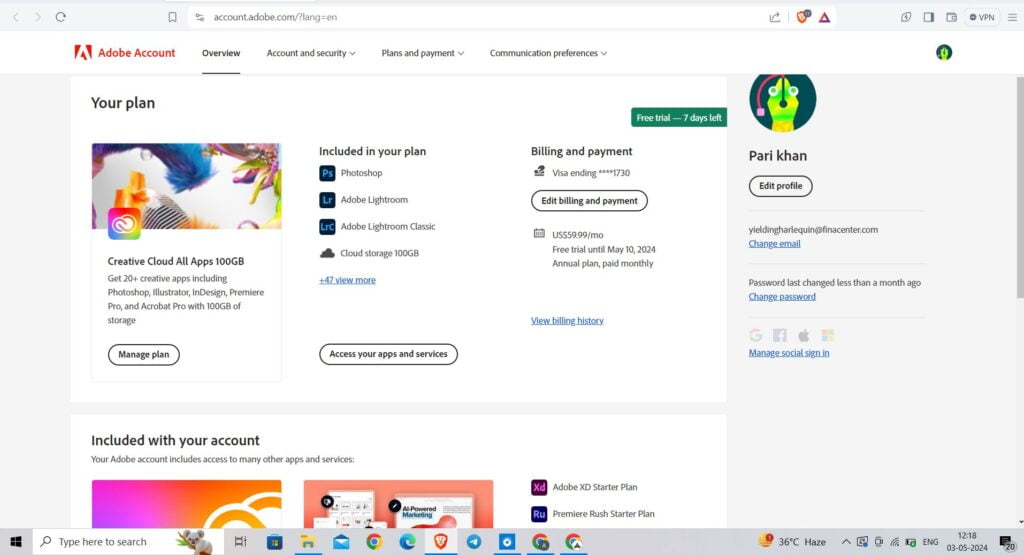Click the Edit profile button
1024x555 pixels.
coord(780,186)
